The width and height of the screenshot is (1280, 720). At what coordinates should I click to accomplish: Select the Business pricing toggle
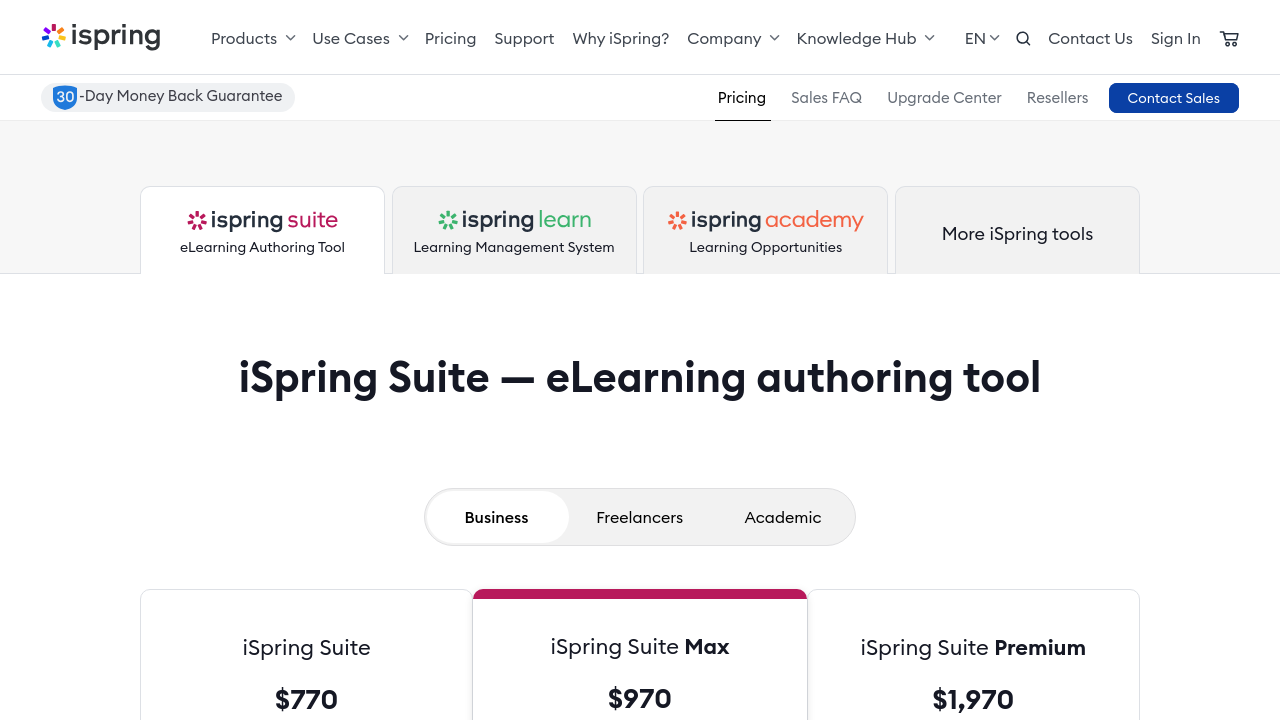(497, 517)
